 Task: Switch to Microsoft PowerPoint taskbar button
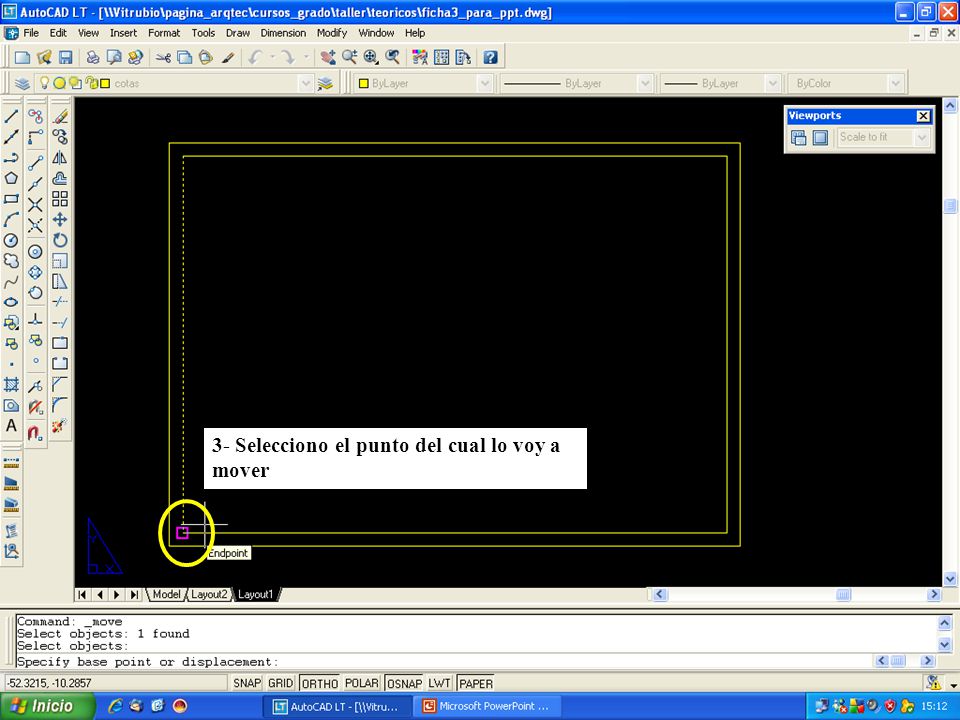pyautogui.click(x=488, y=707)
